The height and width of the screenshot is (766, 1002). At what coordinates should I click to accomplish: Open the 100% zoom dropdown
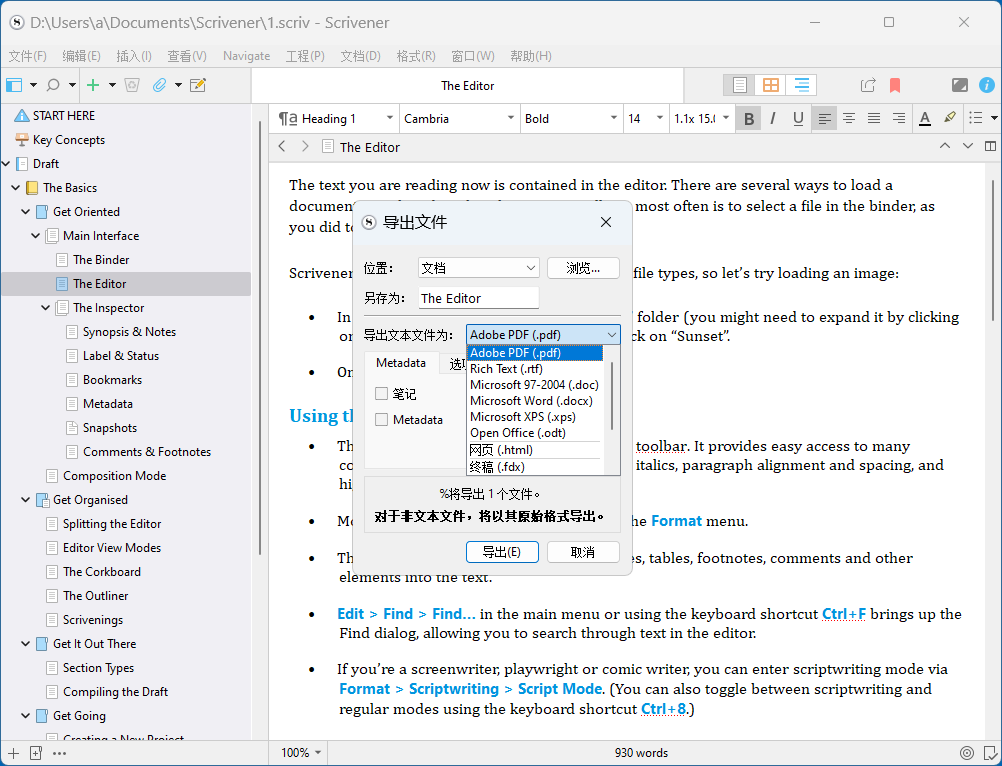click(301, 753)
